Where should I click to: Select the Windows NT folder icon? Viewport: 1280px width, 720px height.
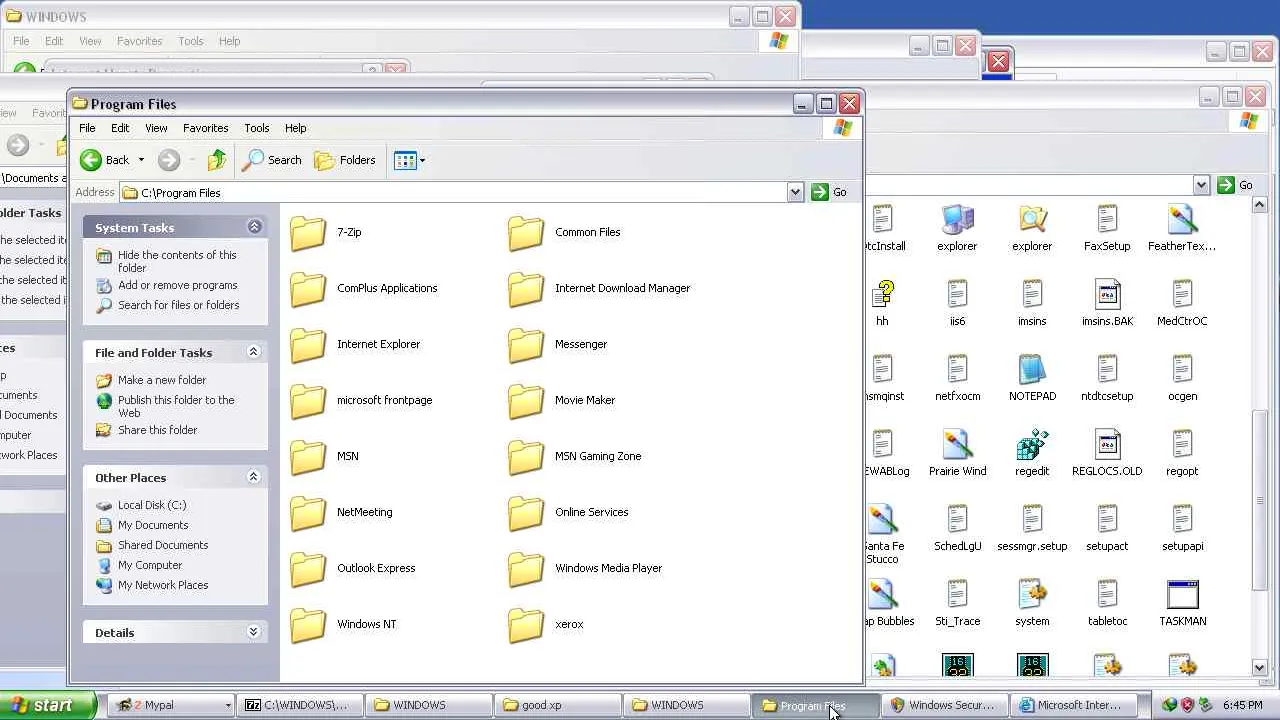[x=308, y=625]
